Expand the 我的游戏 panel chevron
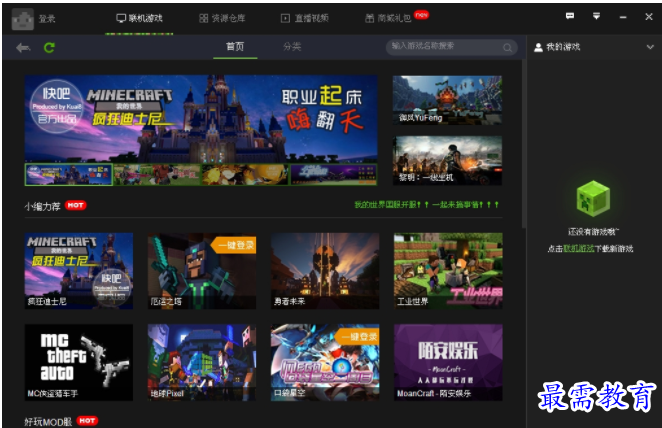The height and width of the screenshot is (428, 662). [650, 47]
